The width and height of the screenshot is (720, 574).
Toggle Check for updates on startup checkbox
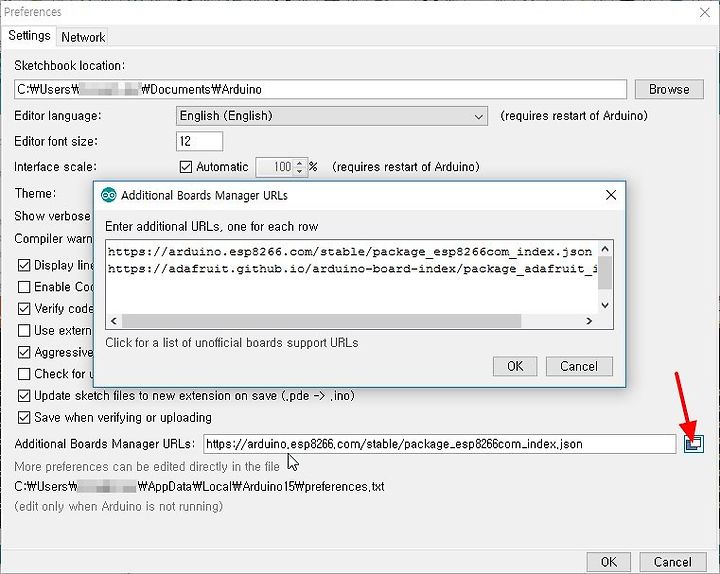pos(24,374)
